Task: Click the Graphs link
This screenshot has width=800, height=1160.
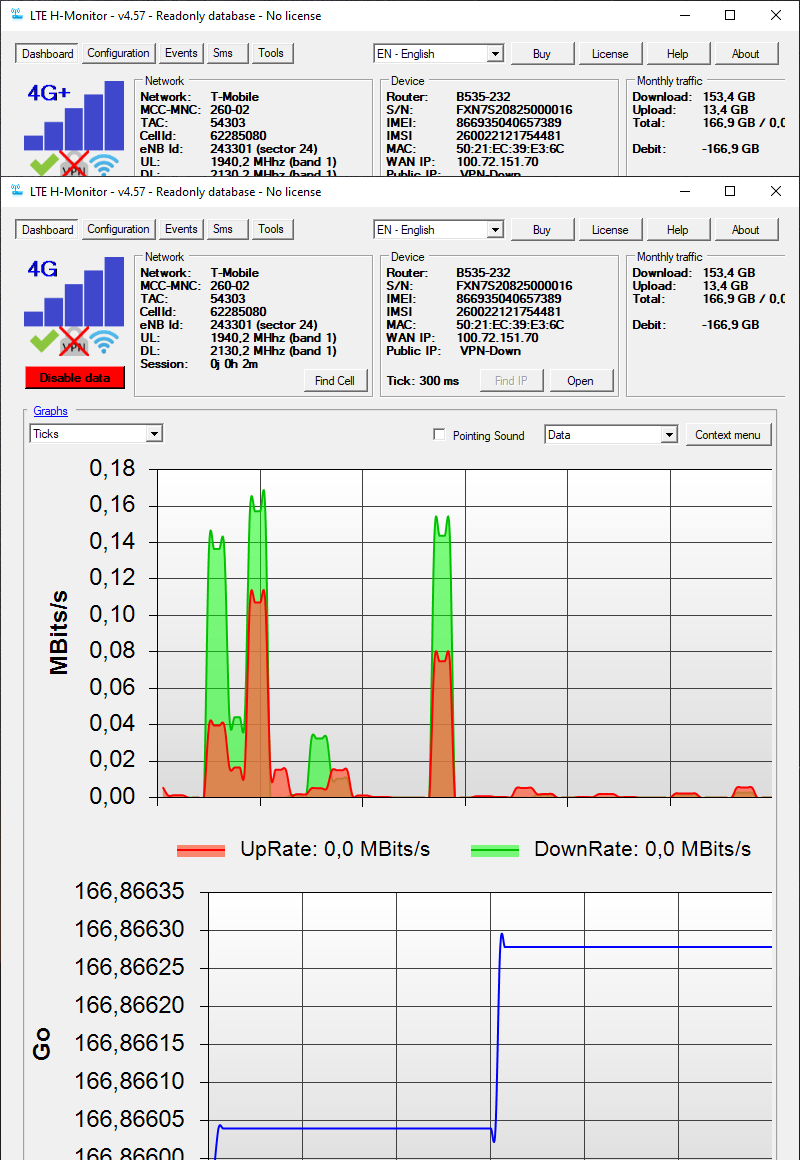Action: (x=50, y=411)
